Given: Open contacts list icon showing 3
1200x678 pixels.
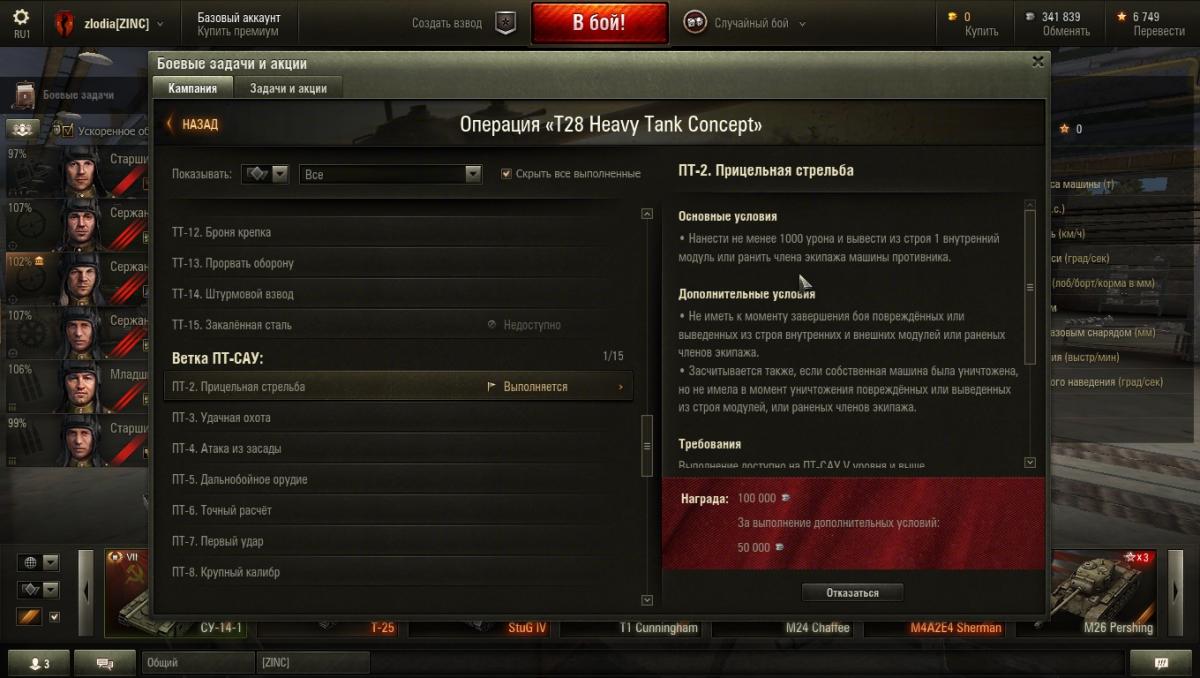Looking at the screenshot, I should tap(38, 662).
